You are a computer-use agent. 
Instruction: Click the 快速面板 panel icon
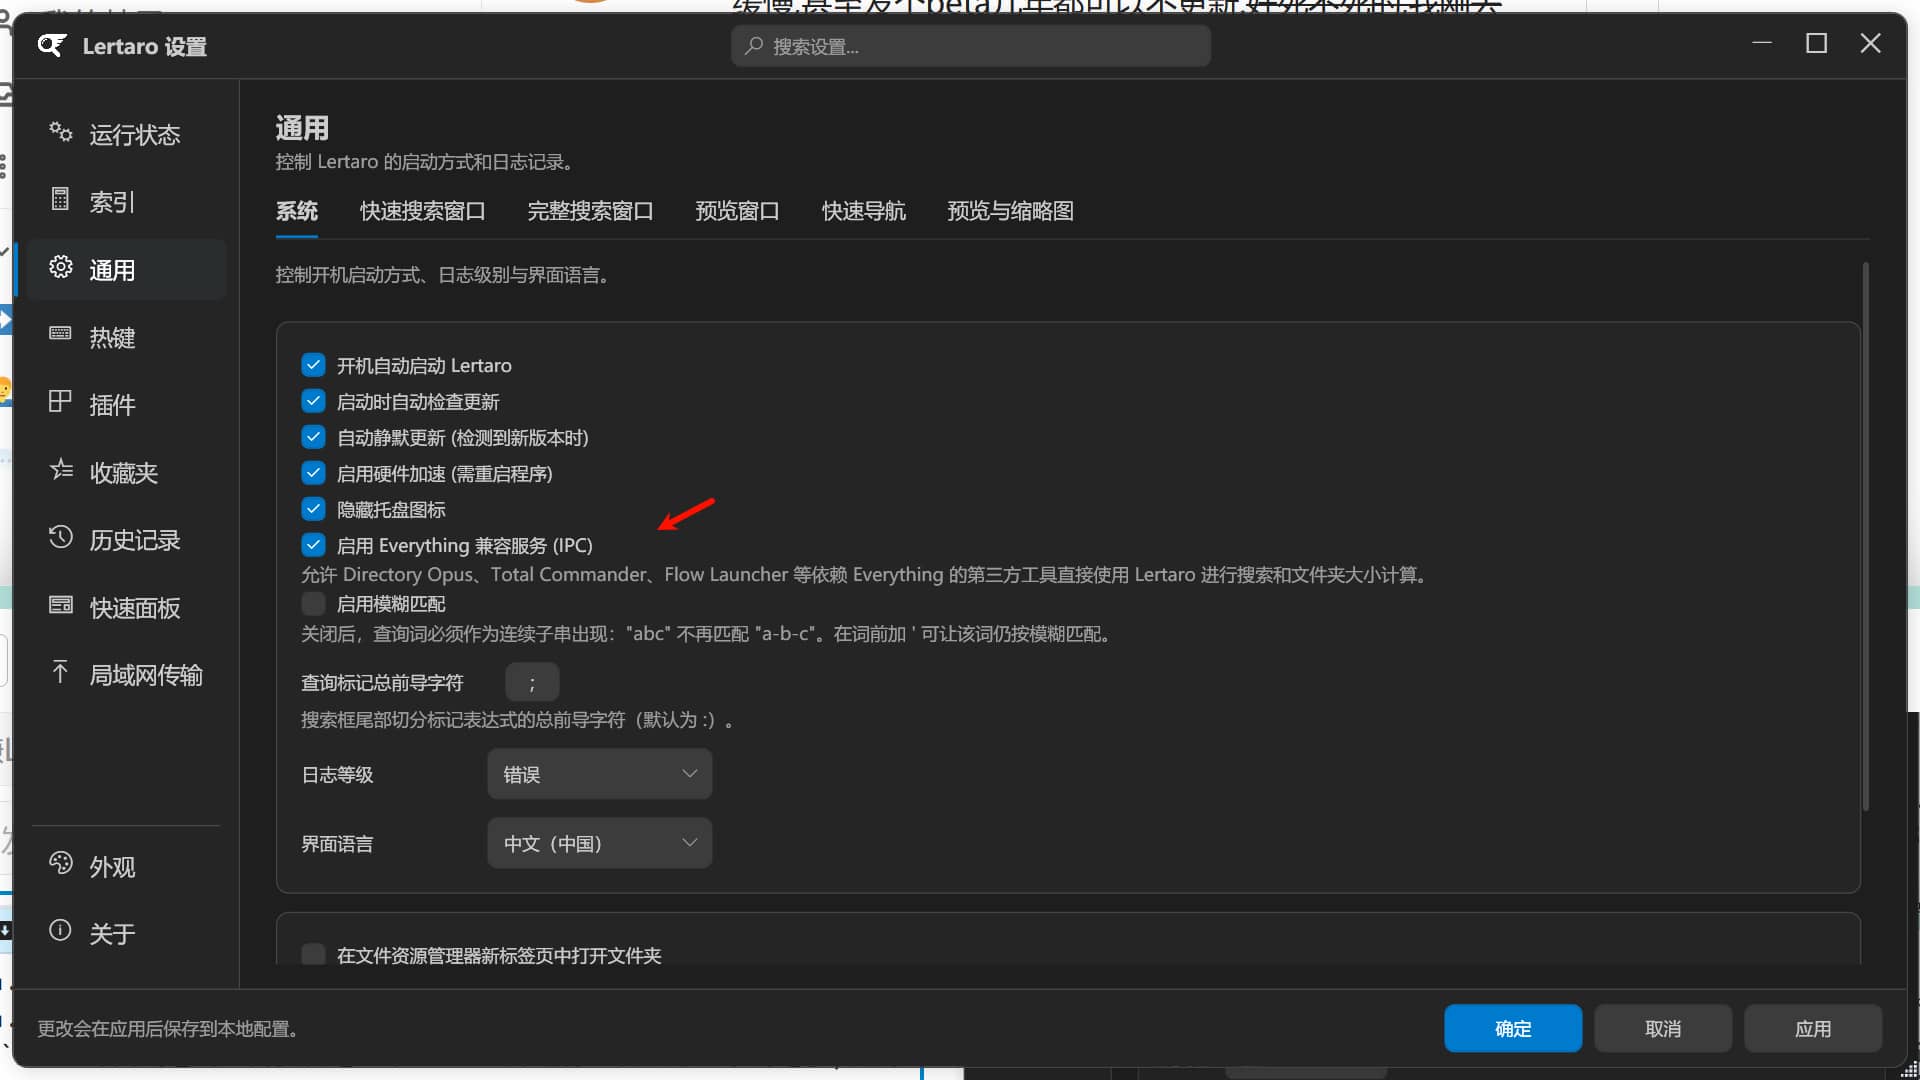click(x=61, y=605)
